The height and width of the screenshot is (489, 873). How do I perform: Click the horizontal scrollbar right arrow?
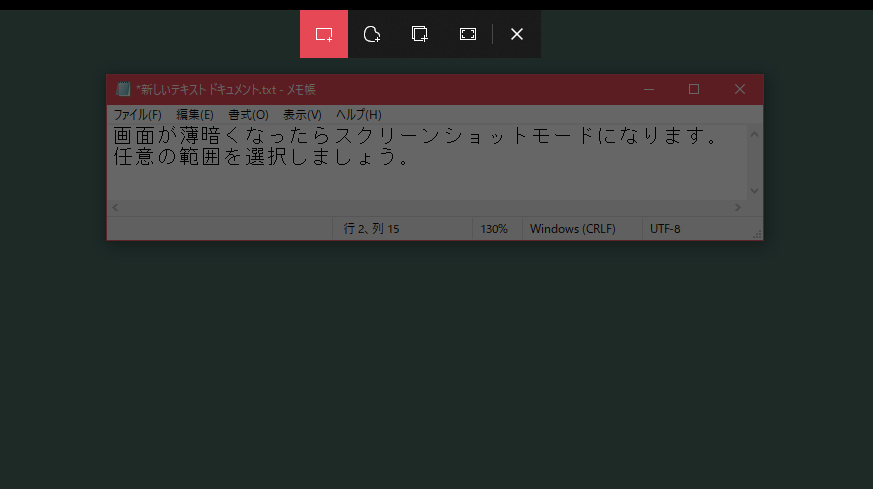coord(738,207)
